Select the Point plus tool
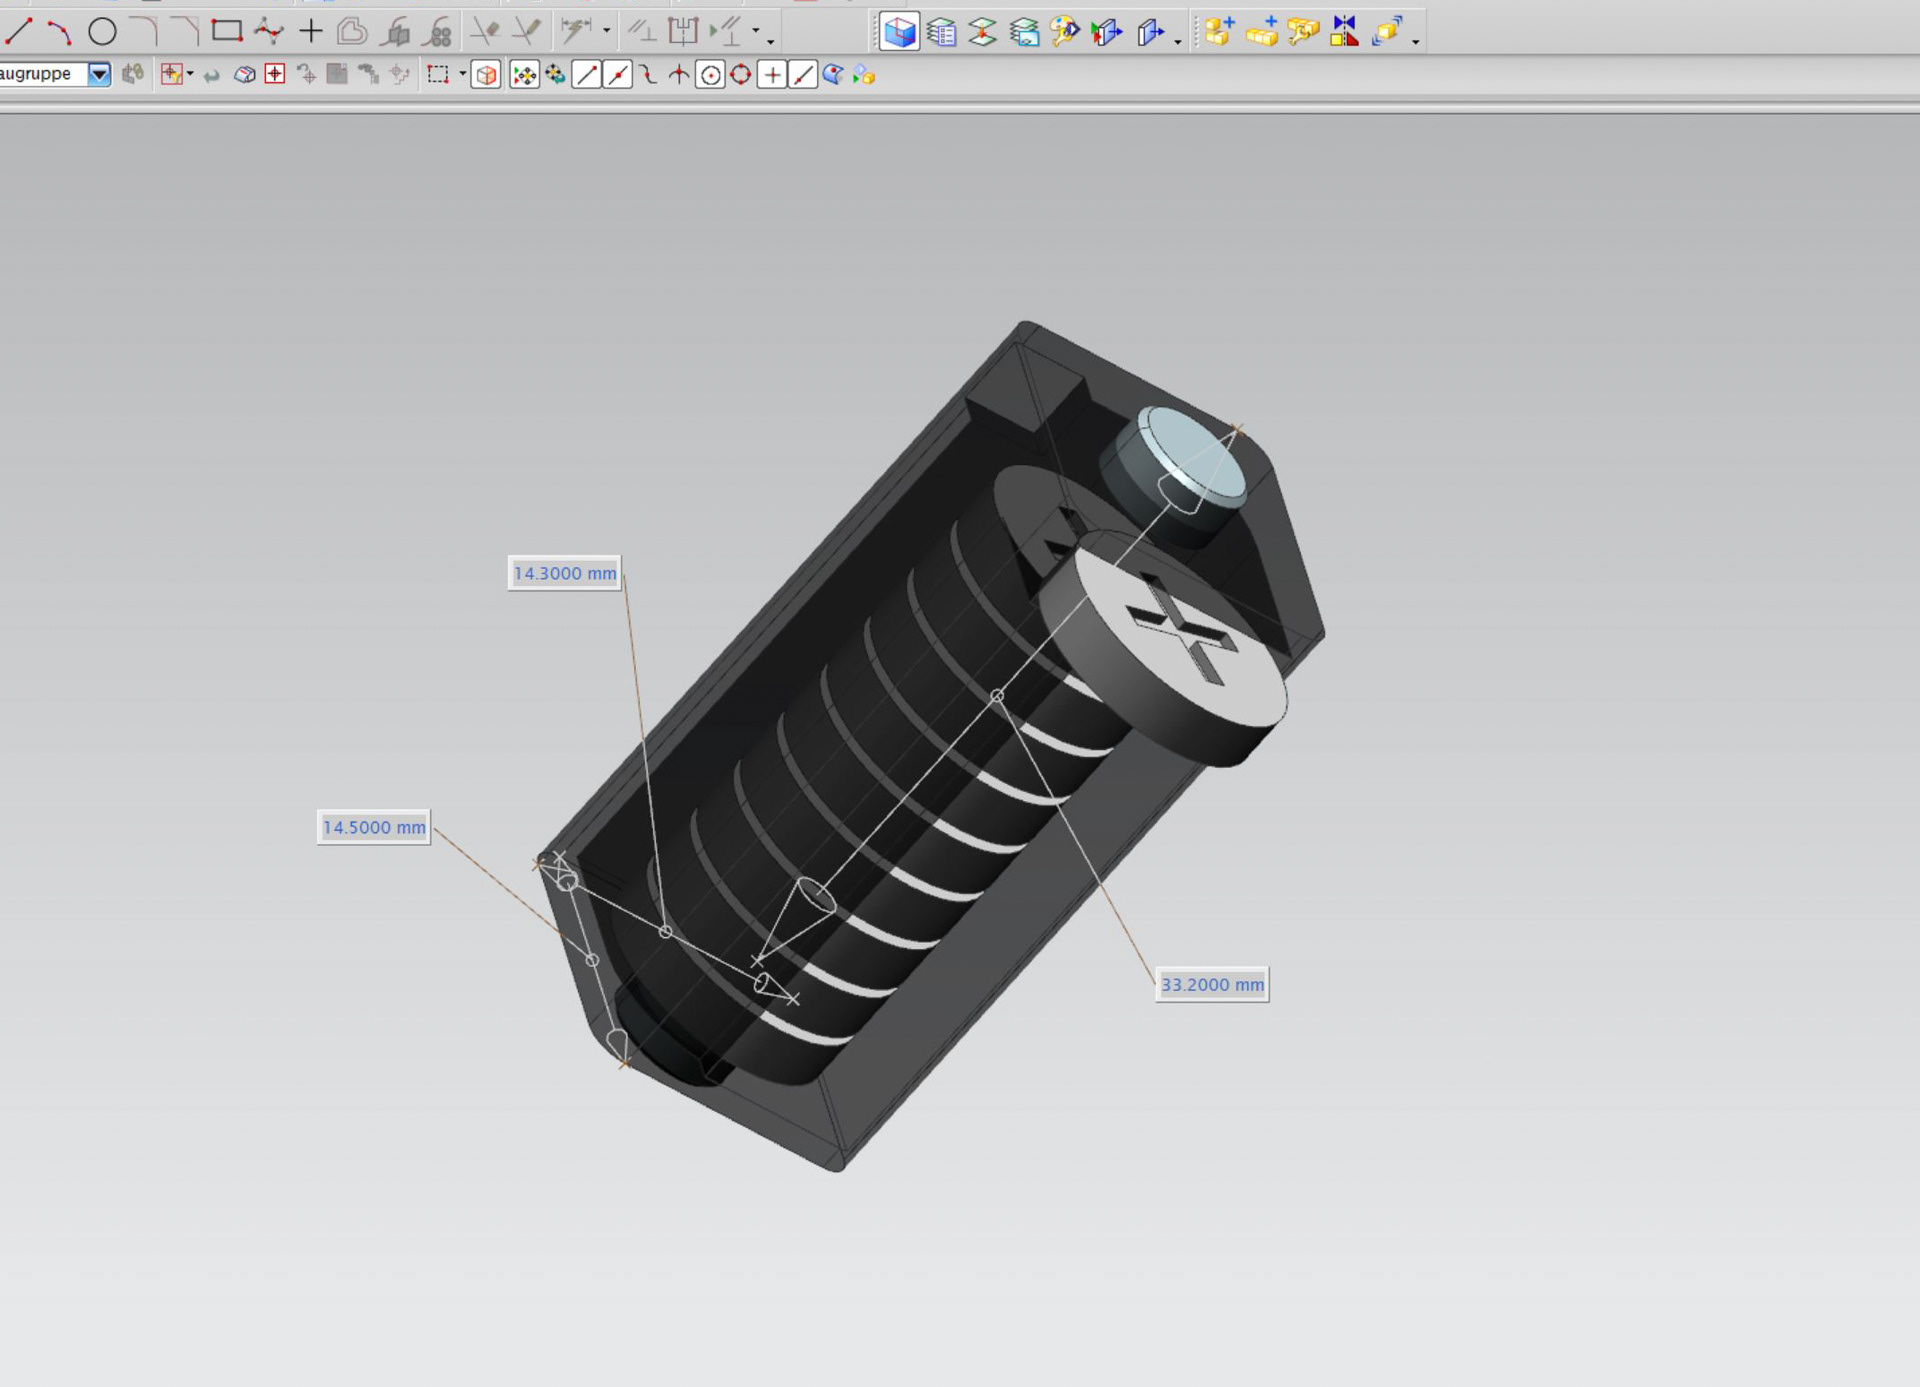The image size is (1920, 1387). click(x=311, y=32)
